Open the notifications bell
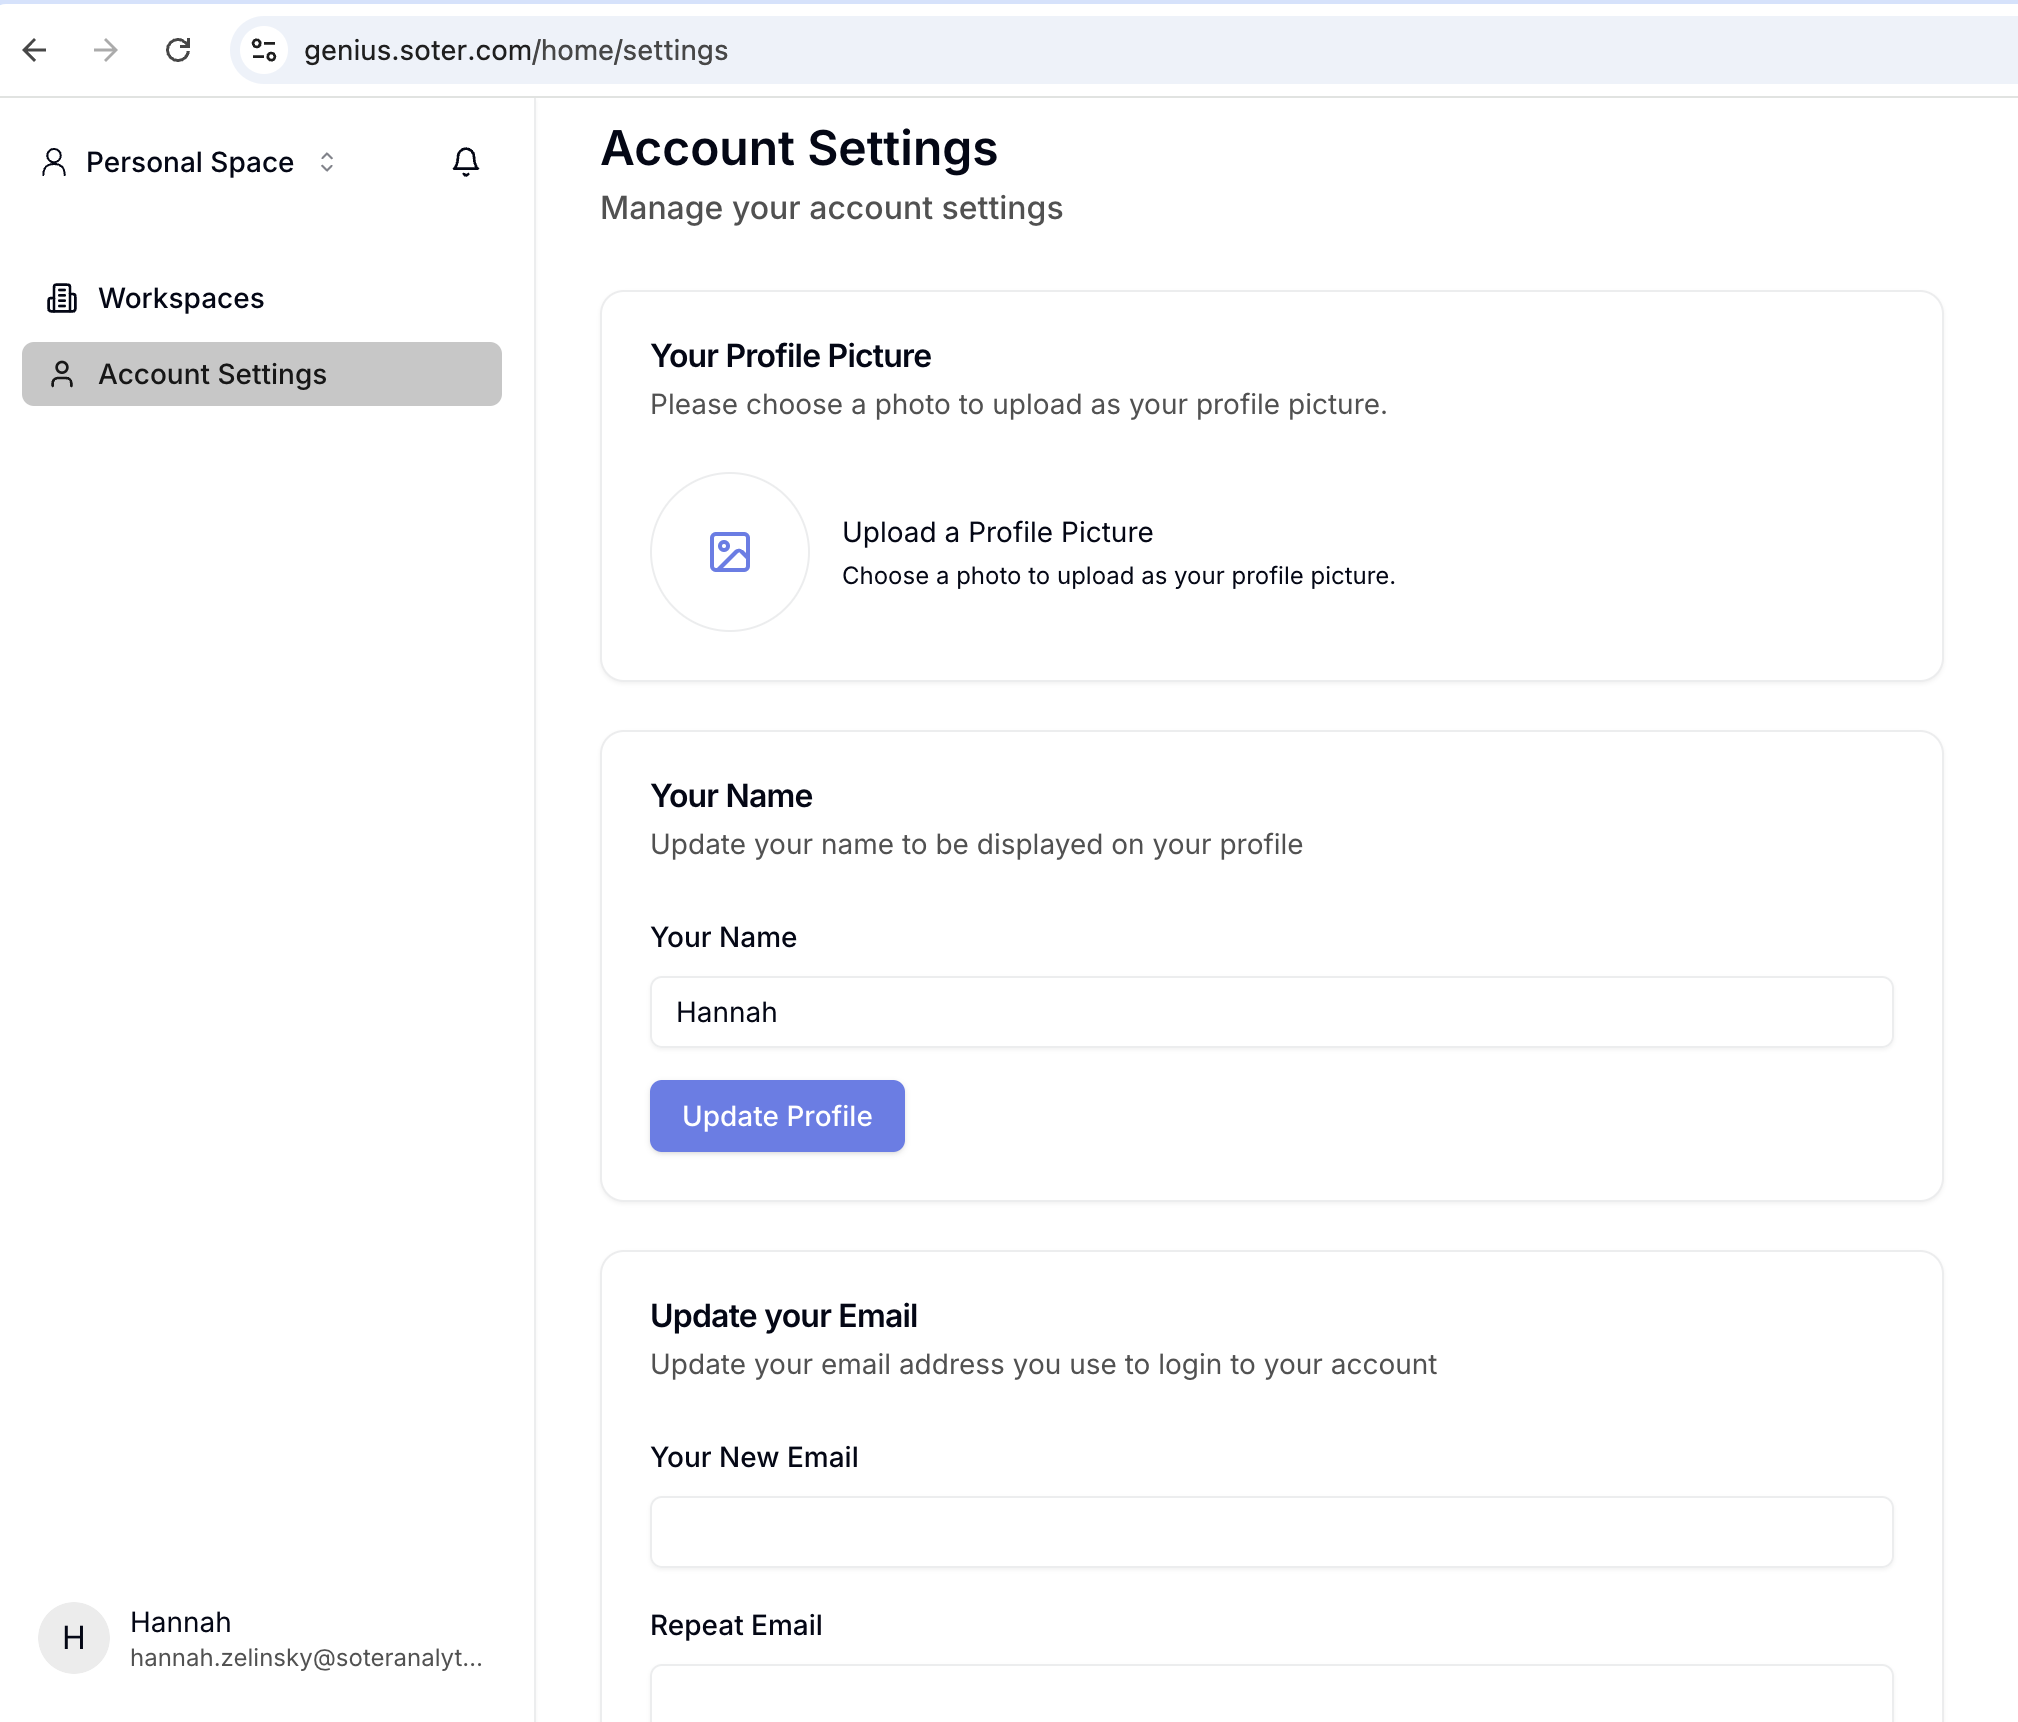This screenshot has height=1722, width=2018. pyautogui.click(x=466, y=162)
